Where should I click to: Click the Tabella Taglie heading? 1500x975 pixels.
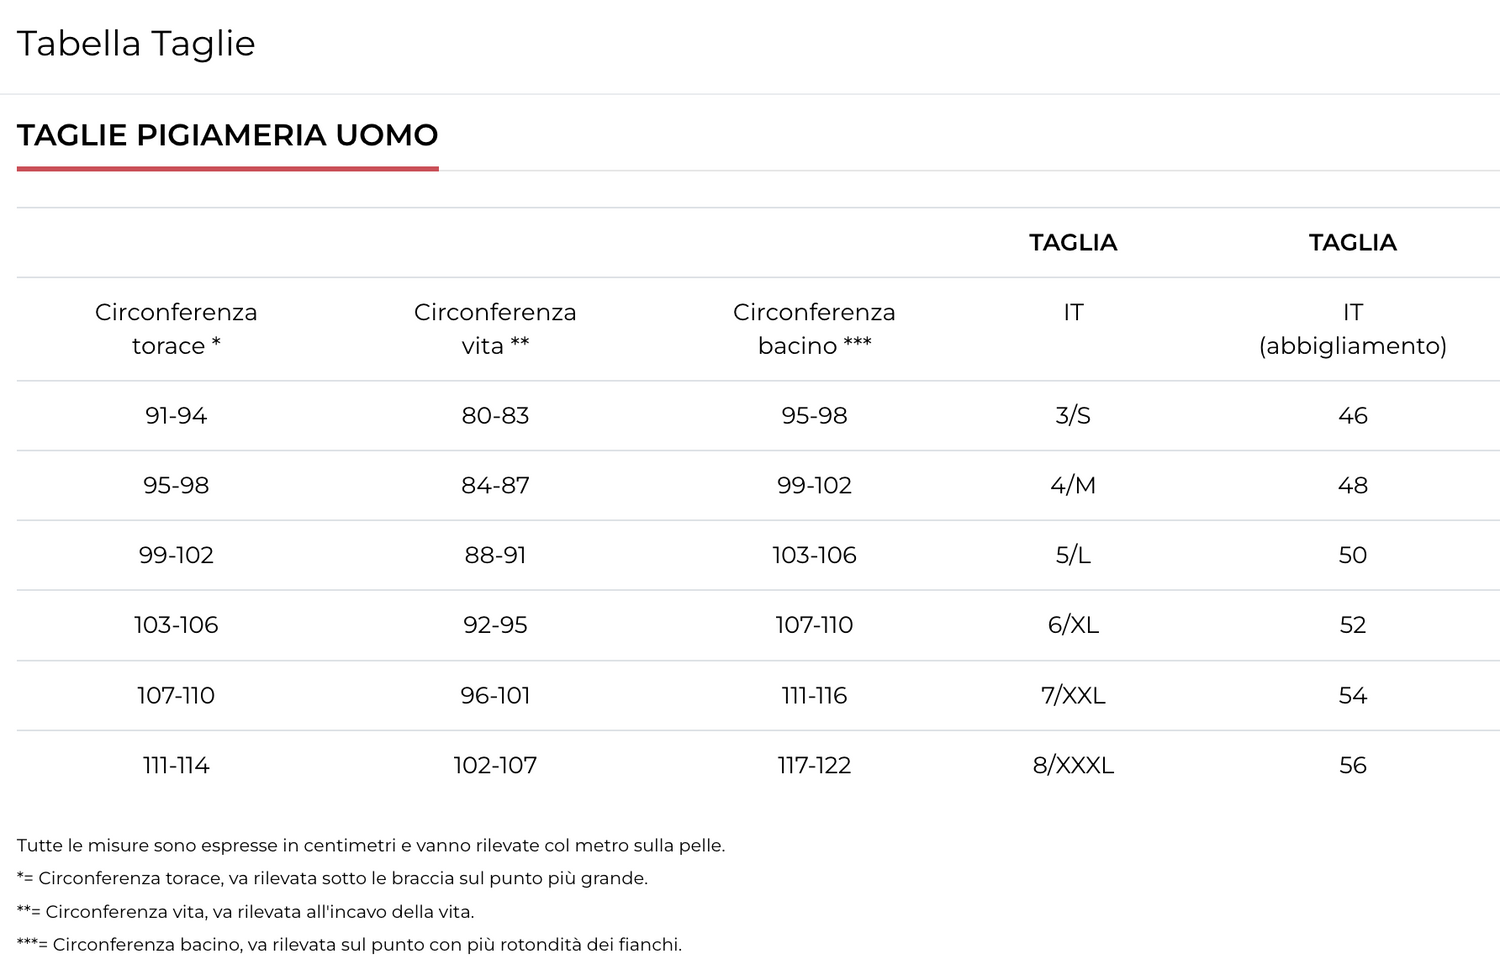[136, 44]
